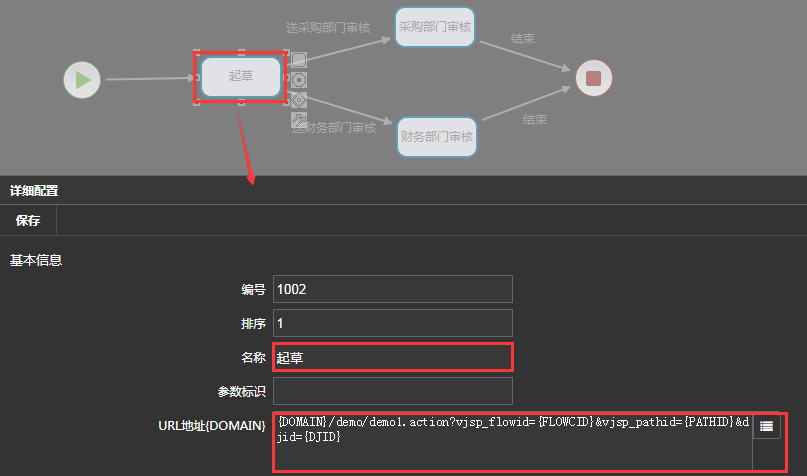Click into the 名称 field showing 起草

pyautogui.click(x=392, y=357)
